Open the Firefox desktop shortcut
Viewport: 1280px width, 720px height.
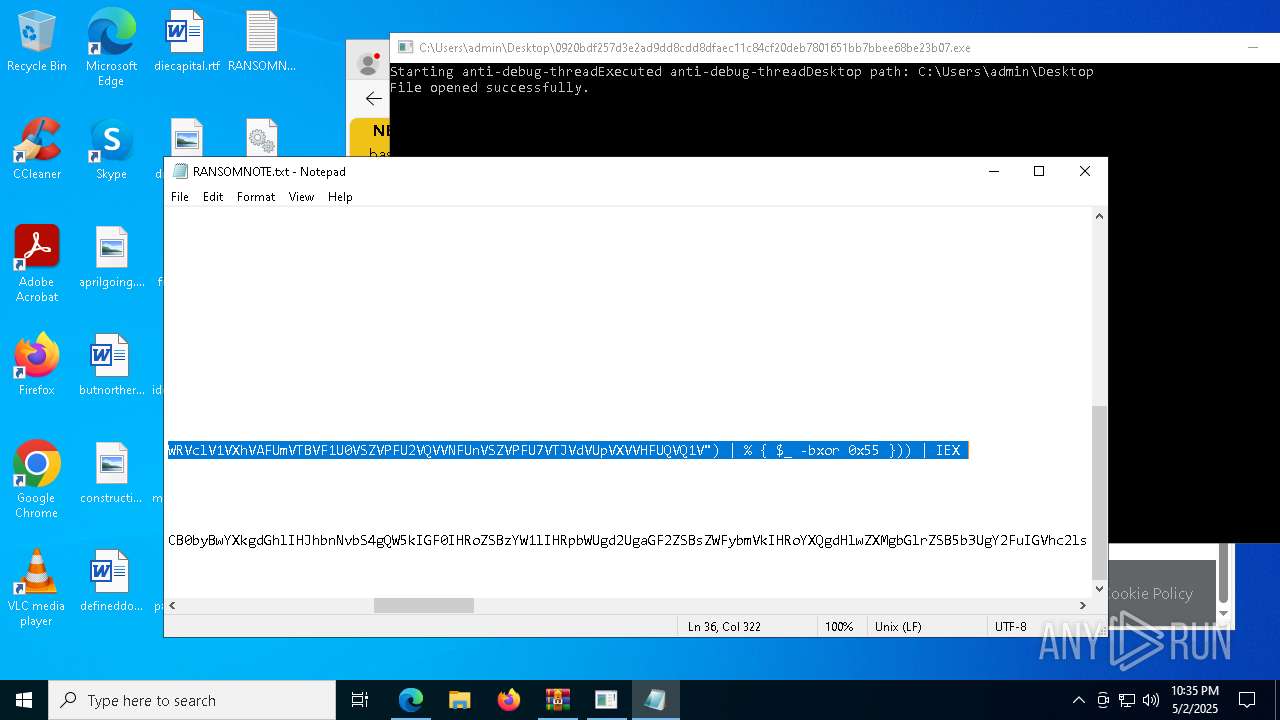(x=37, y=366)
